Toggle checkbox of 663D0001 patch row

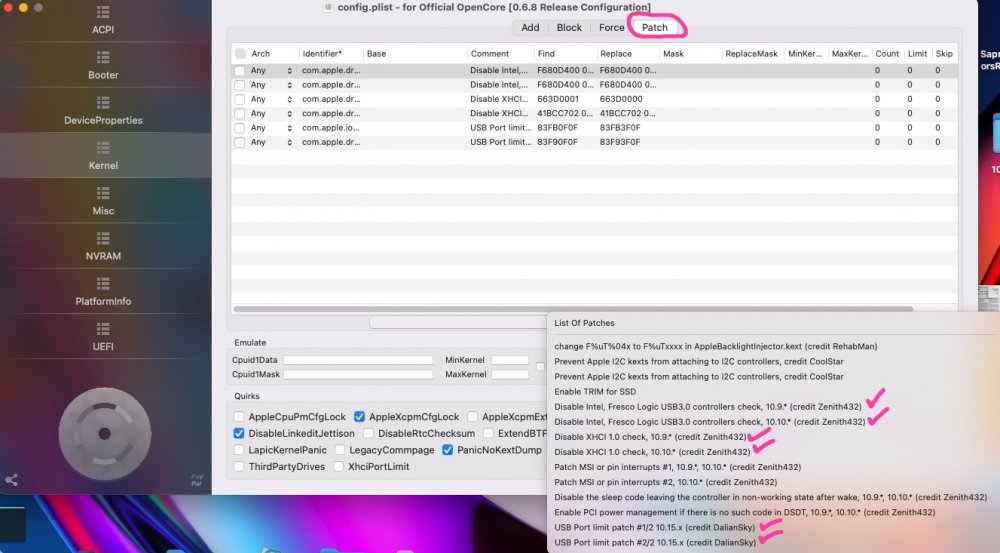pyautogui.click(x=240, y=100)
